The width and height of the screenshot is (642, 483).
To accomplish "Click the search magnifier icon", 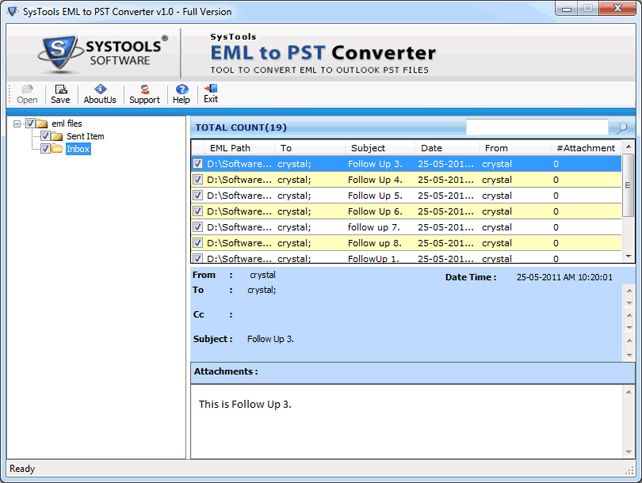I will pos(621,128).
